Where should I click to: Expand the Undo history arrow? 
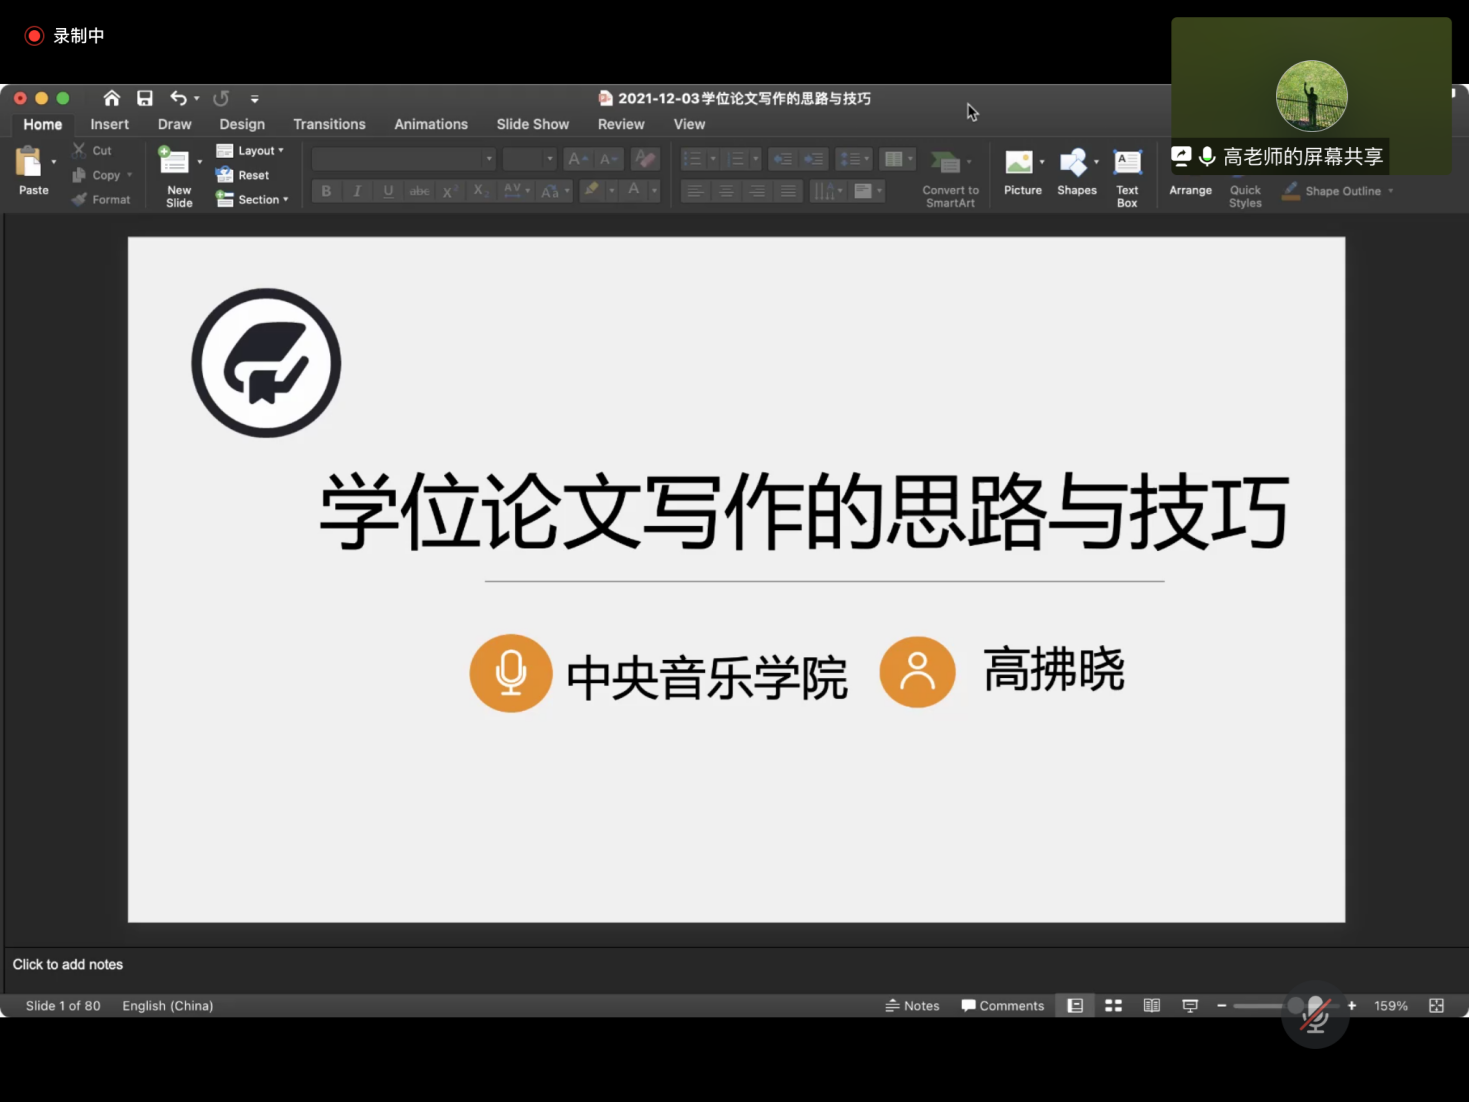[x=197, y=99]
